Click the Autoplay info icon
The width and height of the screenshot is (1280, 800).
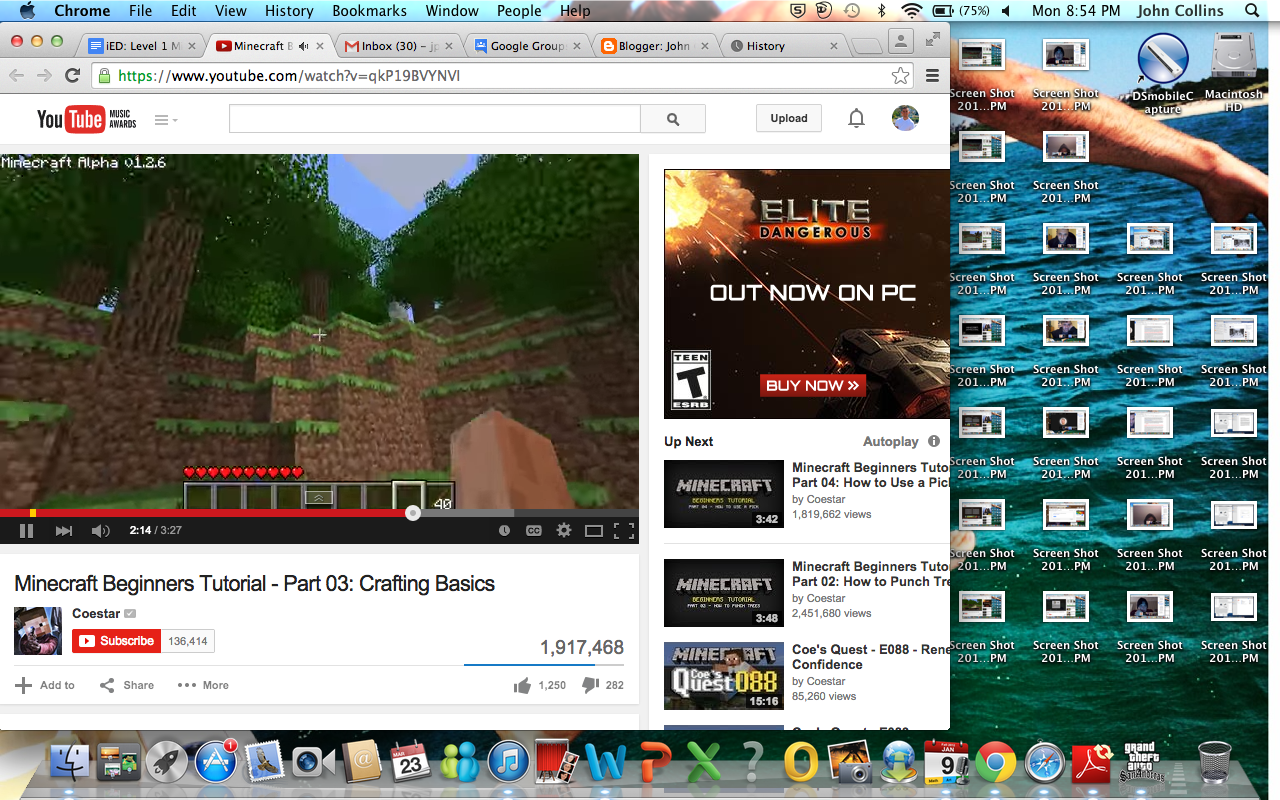point(934,441)
